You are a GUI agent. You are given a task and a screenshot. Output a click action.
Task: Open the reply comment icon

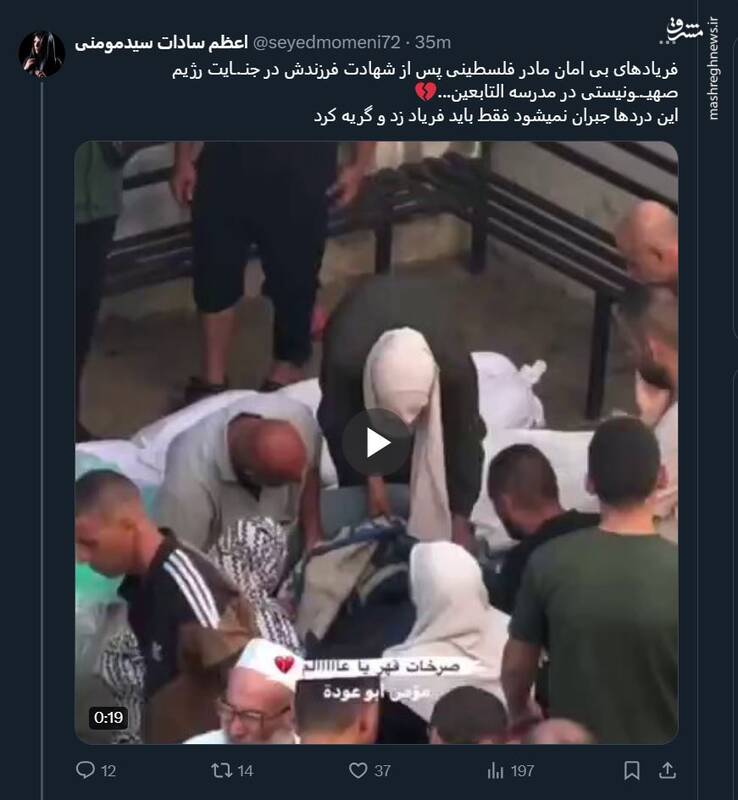point(85,770)
